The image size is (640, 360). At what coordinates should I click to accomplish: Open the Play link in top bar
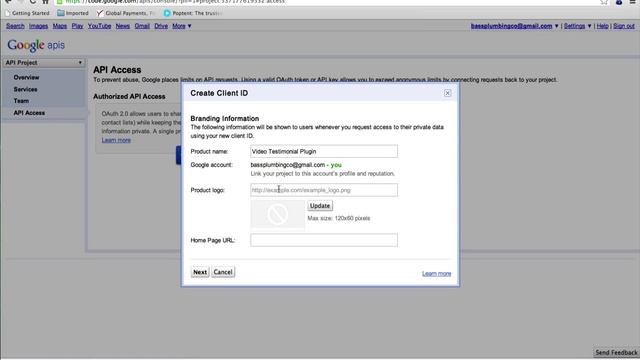(x=77, y=26)
